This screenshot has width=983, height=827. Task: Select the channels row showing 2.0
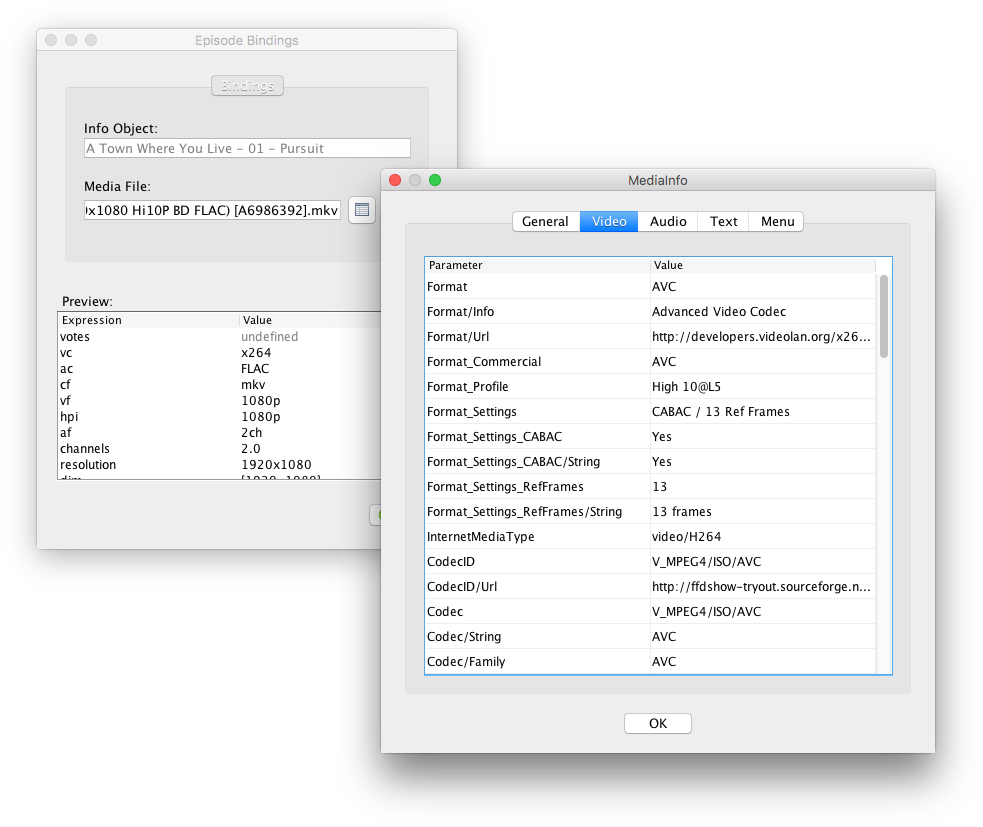pos(219,449)
